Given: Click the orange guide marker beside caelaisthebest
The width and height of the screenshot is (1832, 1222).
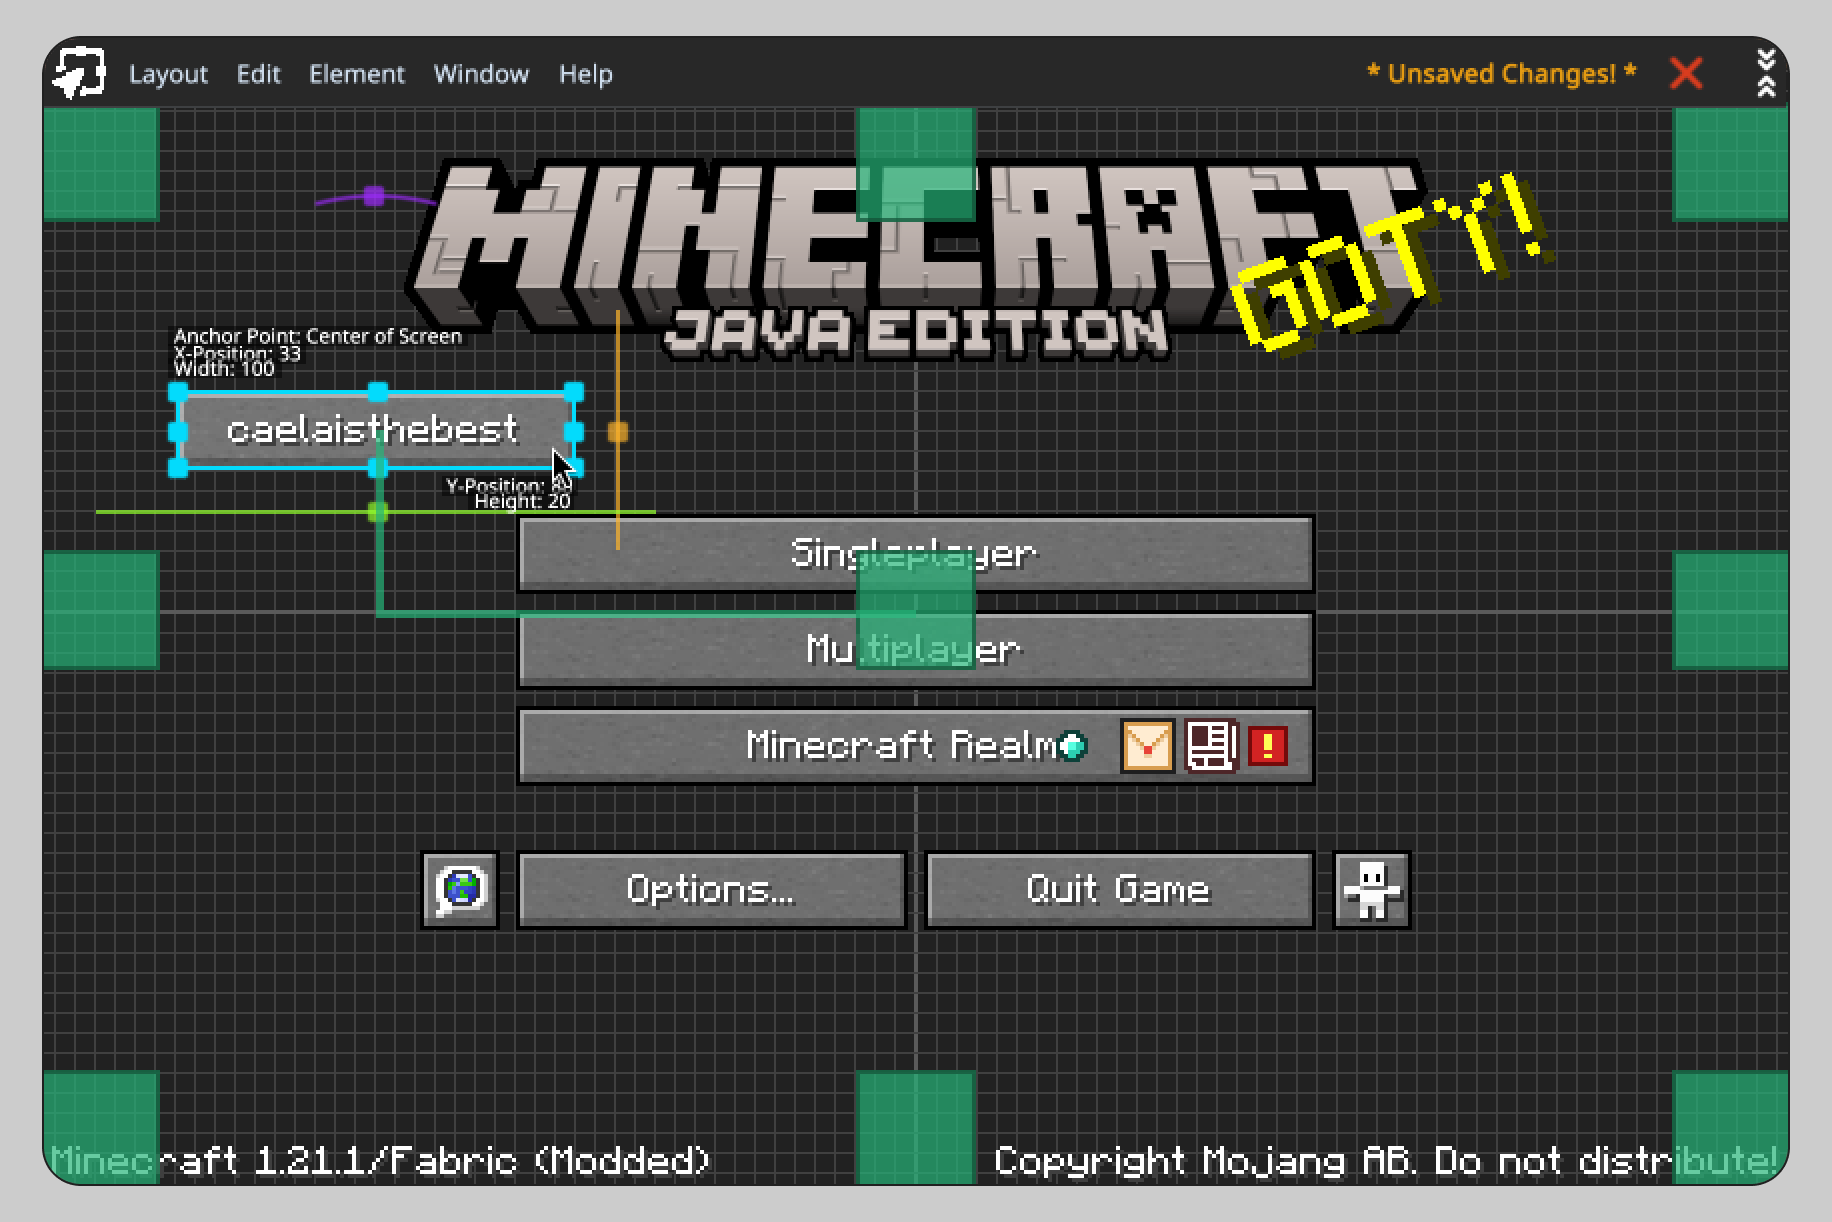Looking at the screenshot, I should point(618,431).
